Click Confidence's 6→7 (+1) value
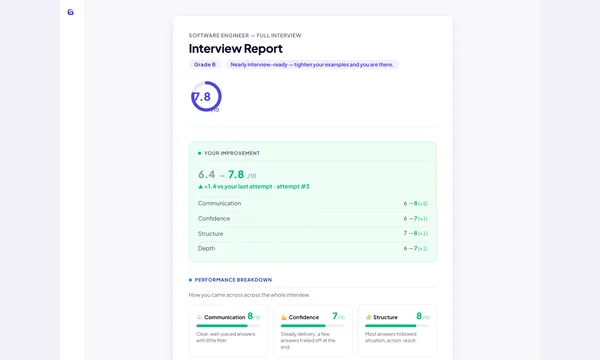The width and height of the screenshot is (600, 360). 416,218
